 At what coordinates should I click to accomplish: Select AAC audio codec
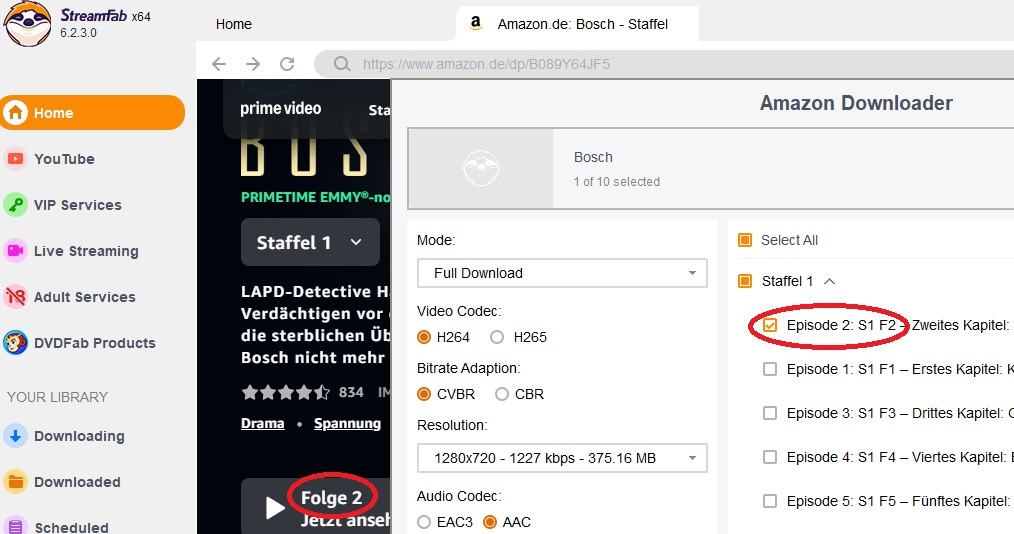(490, 522)
